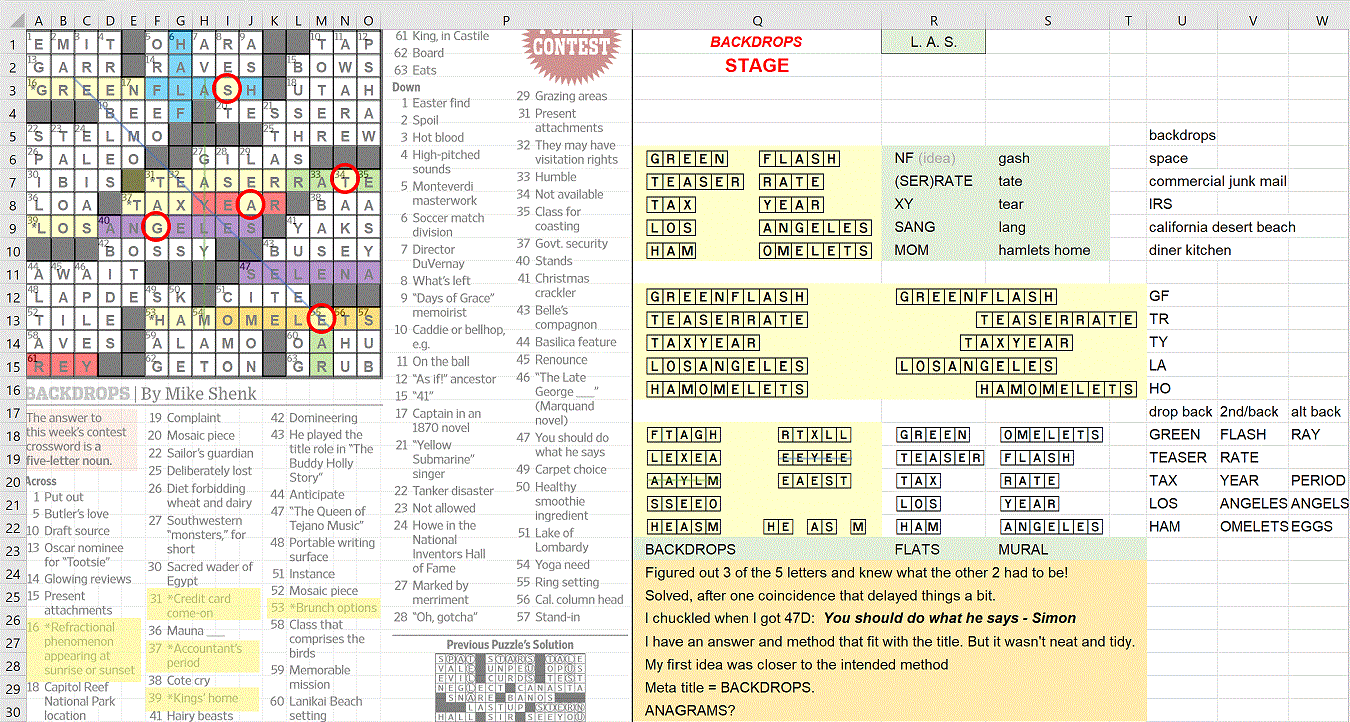This screenshot has height=722, width=1350.
Task: Click the 'XY' cell
Action: coord(934,204)
